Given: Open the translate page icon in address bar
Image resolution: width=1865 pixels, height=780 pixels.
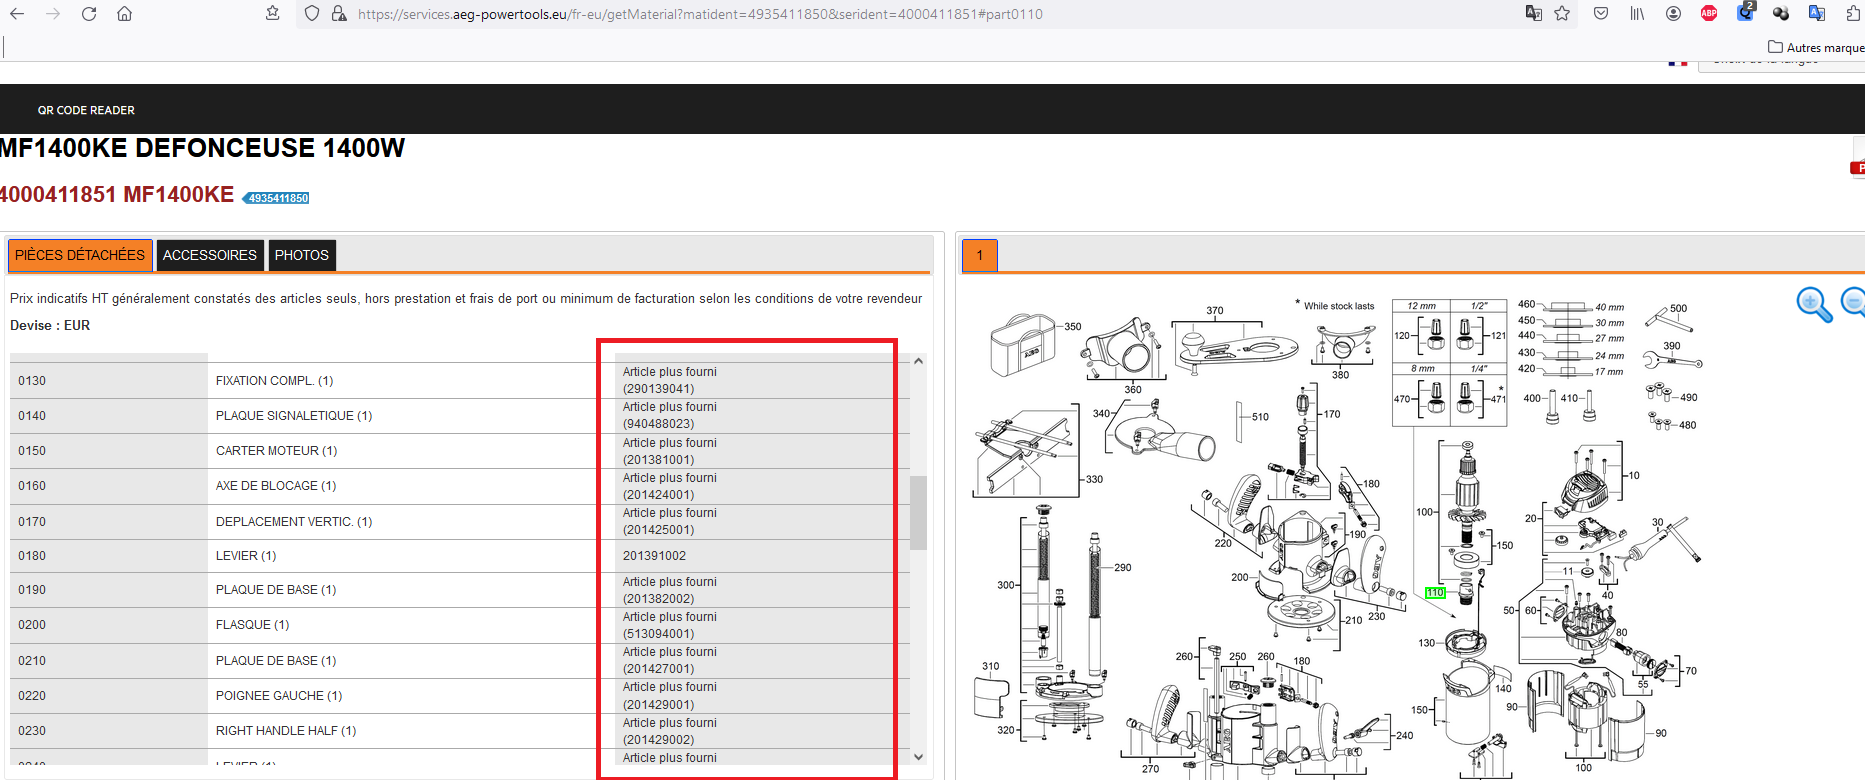Looking at the screenshot, I should point(1533,14).
